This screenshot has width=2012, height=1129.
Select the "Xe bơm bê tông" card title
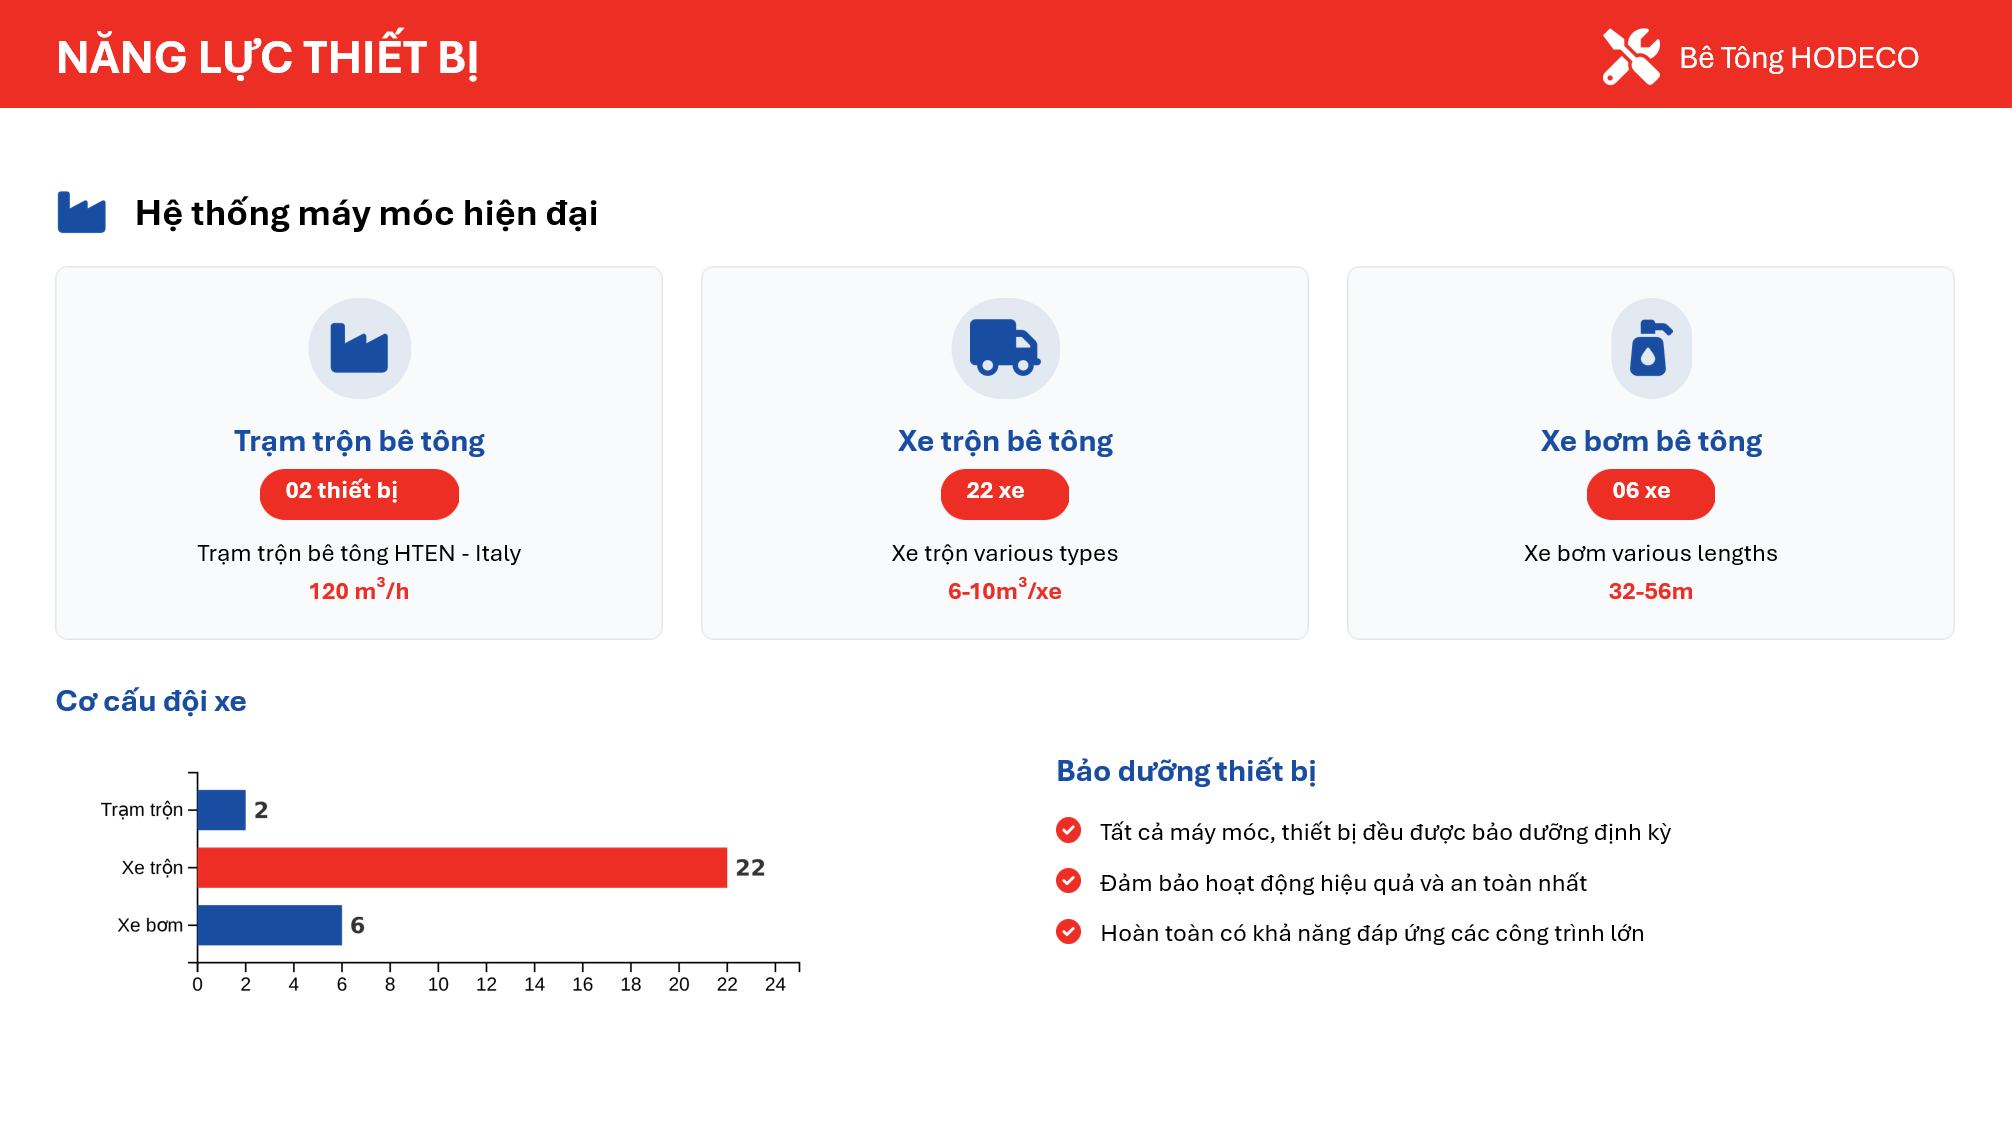tap(1651, 441)
